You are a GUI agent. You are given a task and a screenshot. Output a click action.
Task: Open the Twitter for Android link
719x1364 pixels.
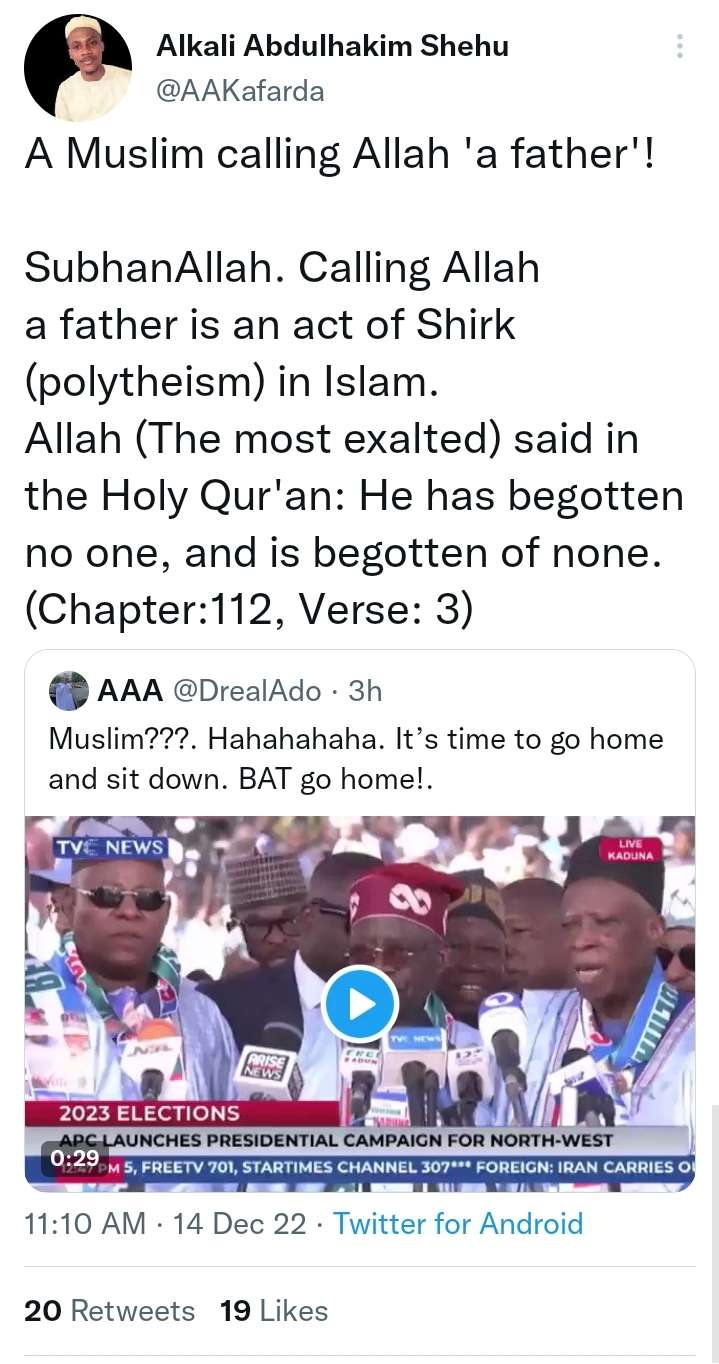pyautogui.click(x=457, y=1223)
